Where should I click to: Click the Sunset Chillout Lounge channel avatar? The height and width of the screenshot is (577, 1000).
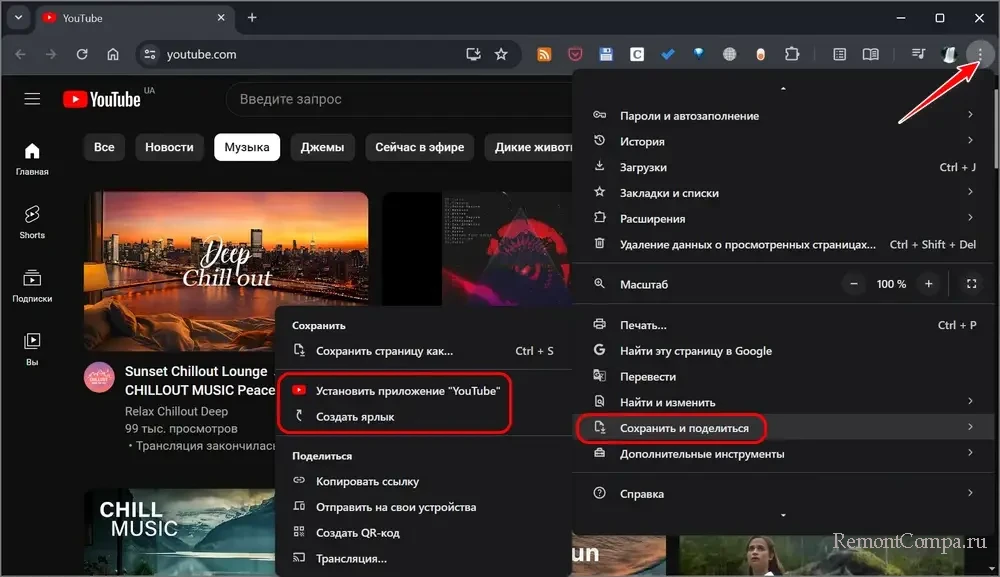99,377
